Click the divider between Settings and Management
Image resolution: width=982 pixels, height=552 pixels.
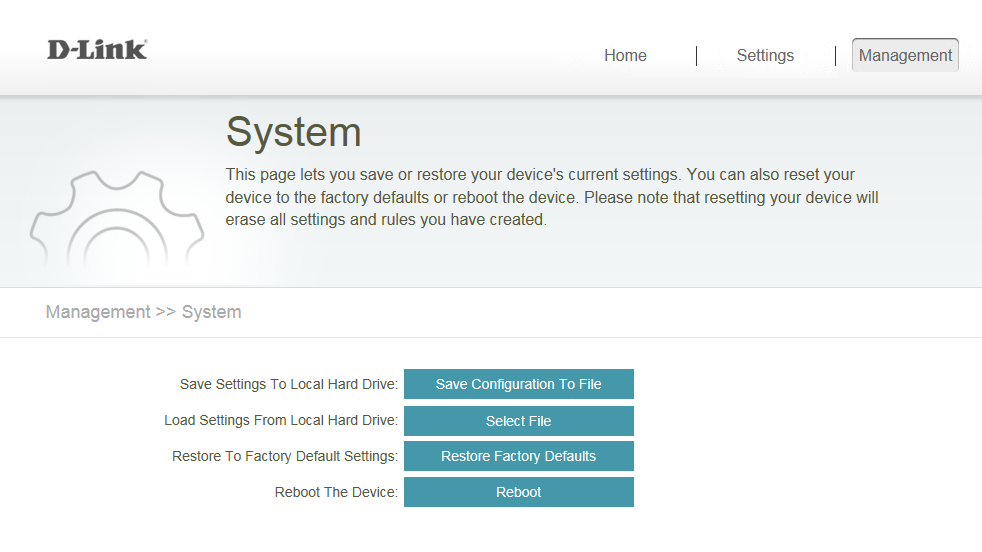[835, 56]
